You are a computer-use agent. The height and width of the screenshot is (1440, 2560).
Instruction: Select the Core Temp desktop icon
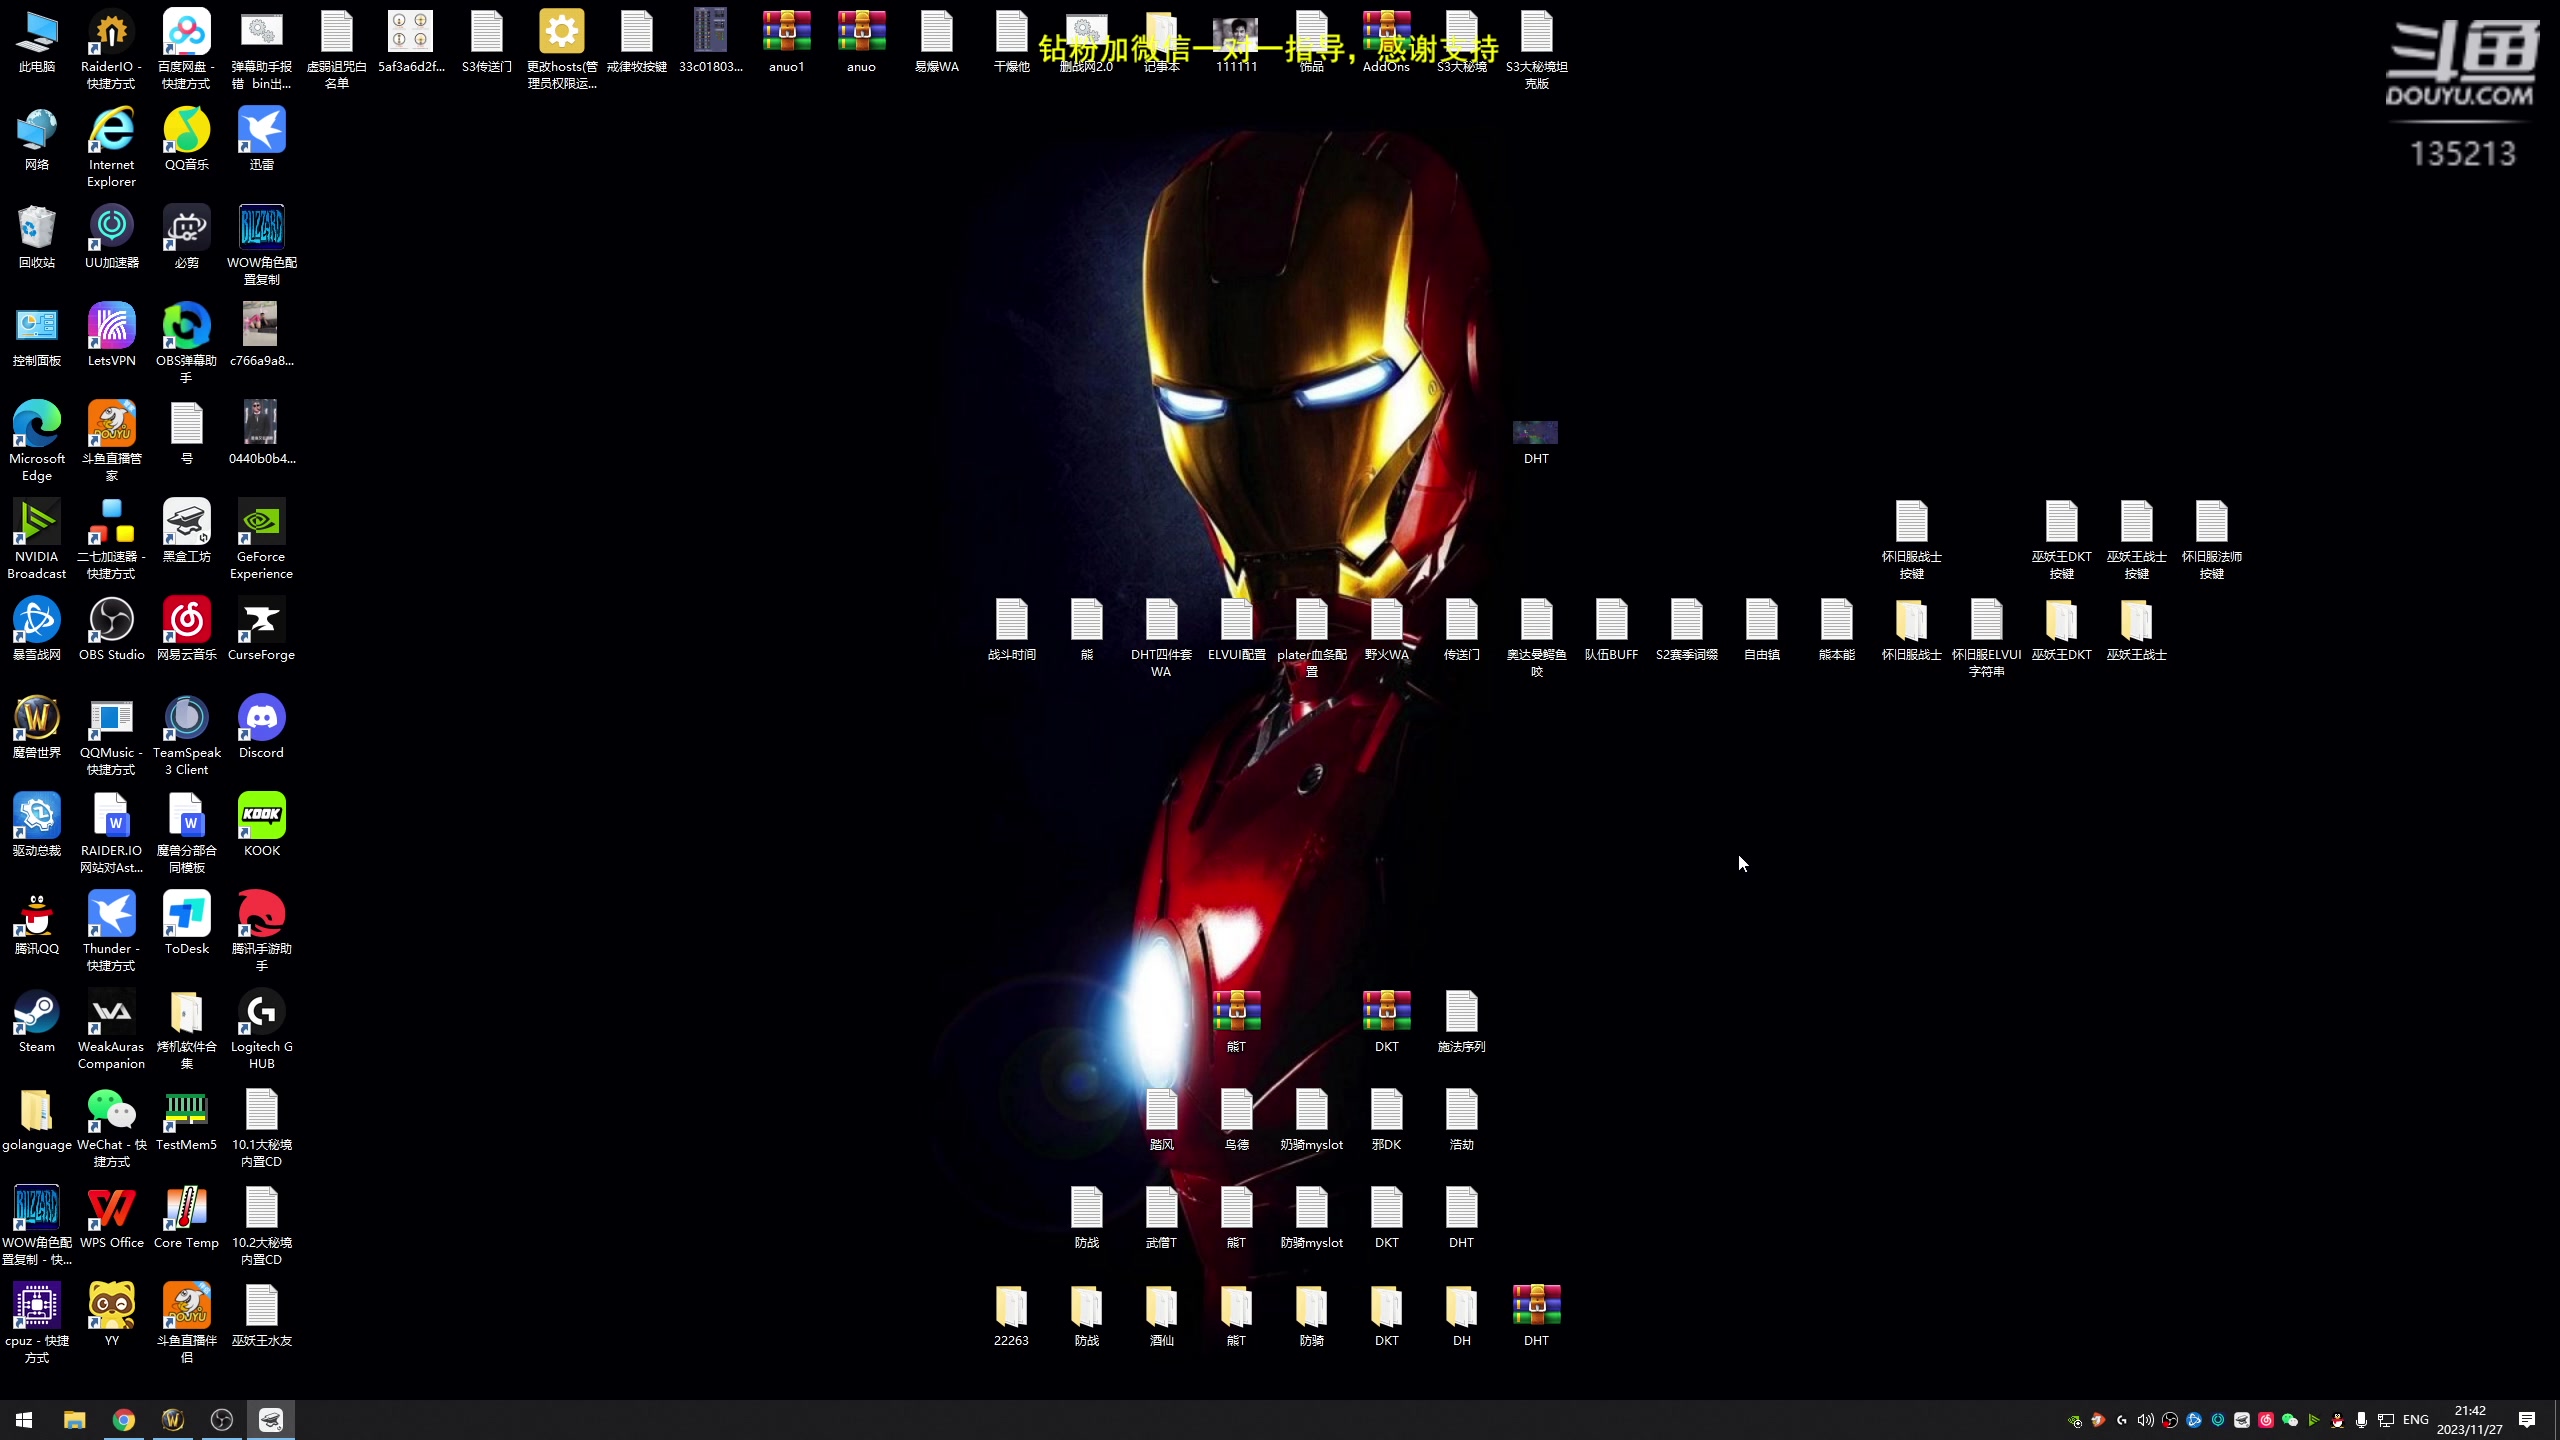[x=186, y=1217]
